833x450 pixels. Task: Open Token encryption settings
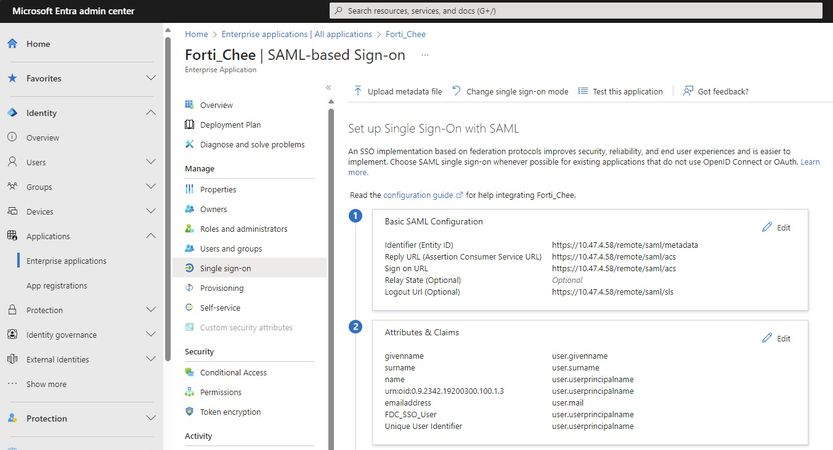coord(230,411)
